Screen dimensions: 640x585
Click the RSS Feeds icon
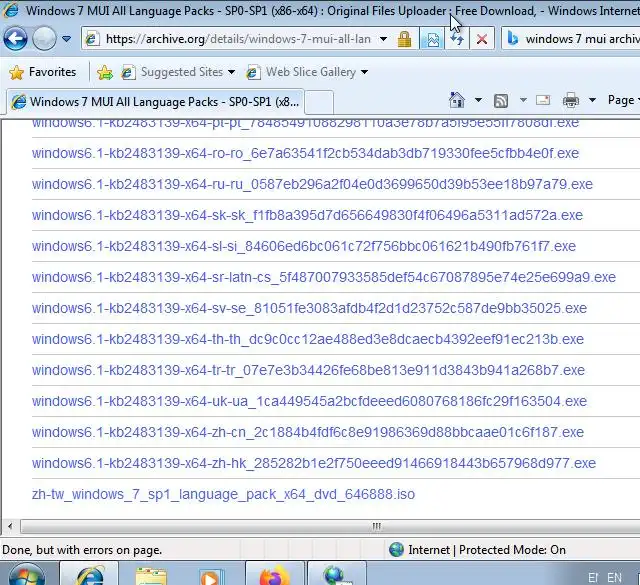click(501, 100)
